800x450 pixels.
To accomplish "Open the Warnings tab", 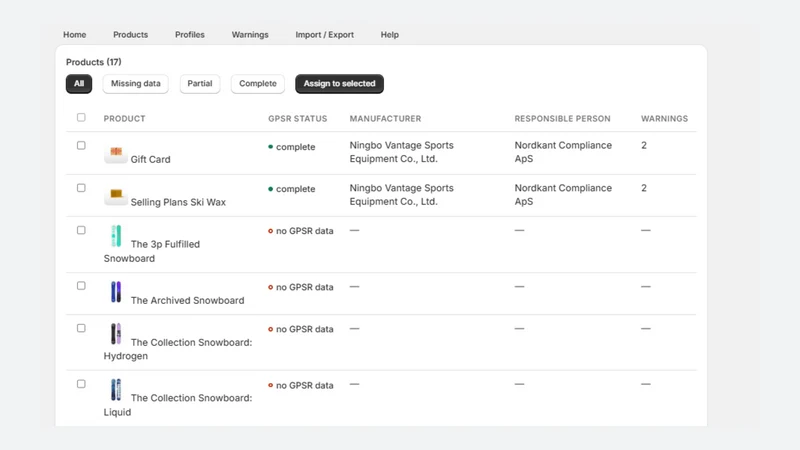I will pyautogui.click(x=250, y=35).
